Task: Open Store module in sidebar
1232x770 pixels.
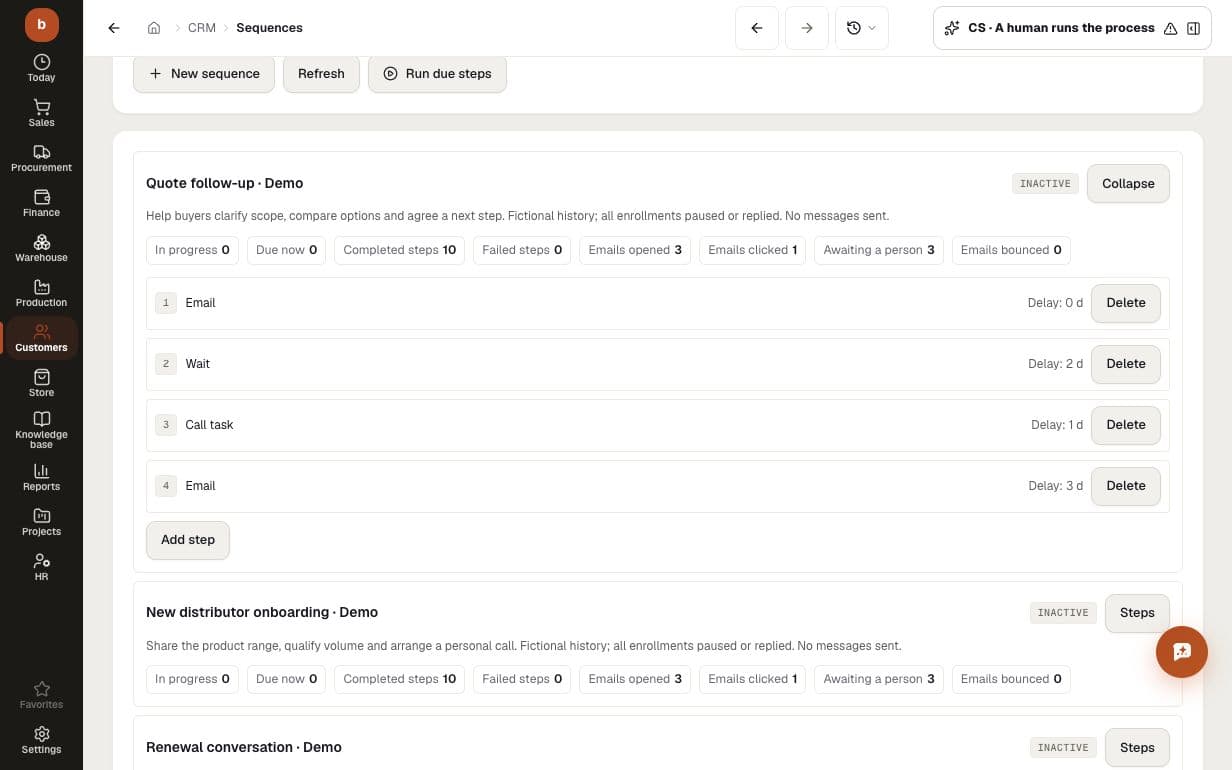Action: coord(41,383)
